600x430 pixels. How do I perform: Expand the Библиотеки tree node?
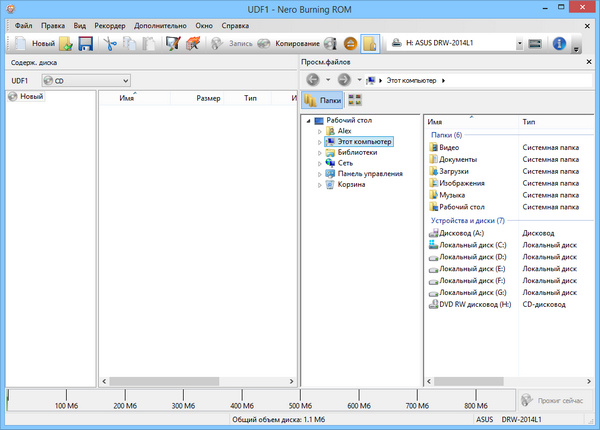click(x=319, y=152)
